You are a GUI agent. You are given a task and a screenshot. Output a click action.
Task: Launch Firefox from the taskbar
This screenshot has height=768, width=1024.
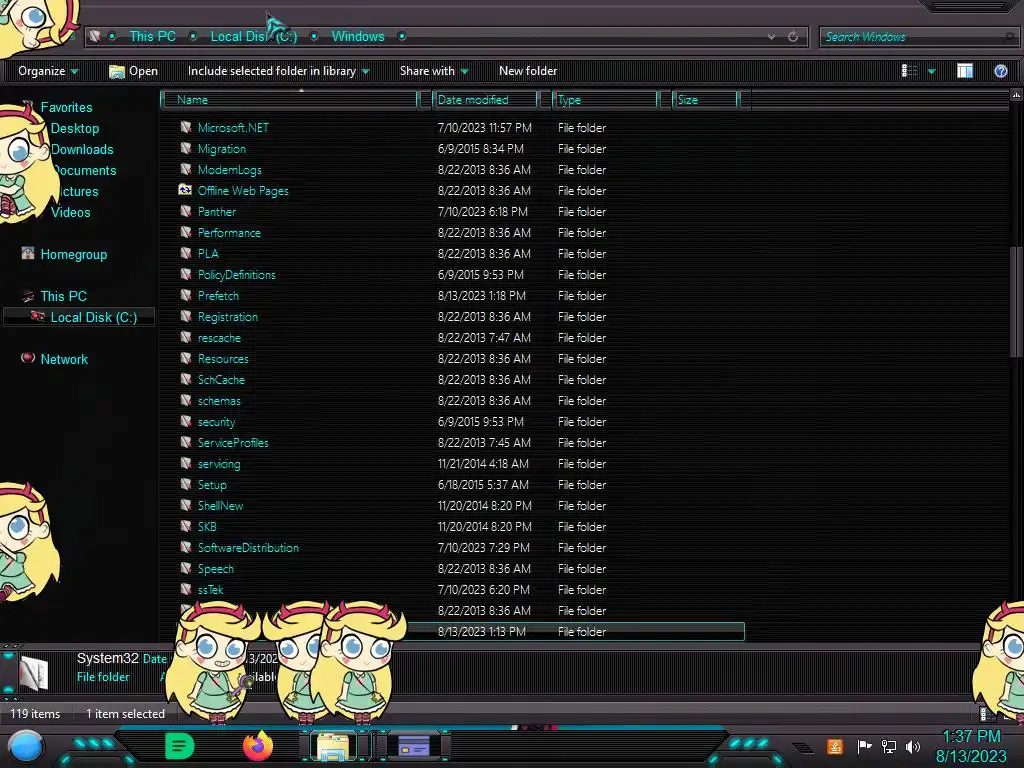[x=258, y=746]
